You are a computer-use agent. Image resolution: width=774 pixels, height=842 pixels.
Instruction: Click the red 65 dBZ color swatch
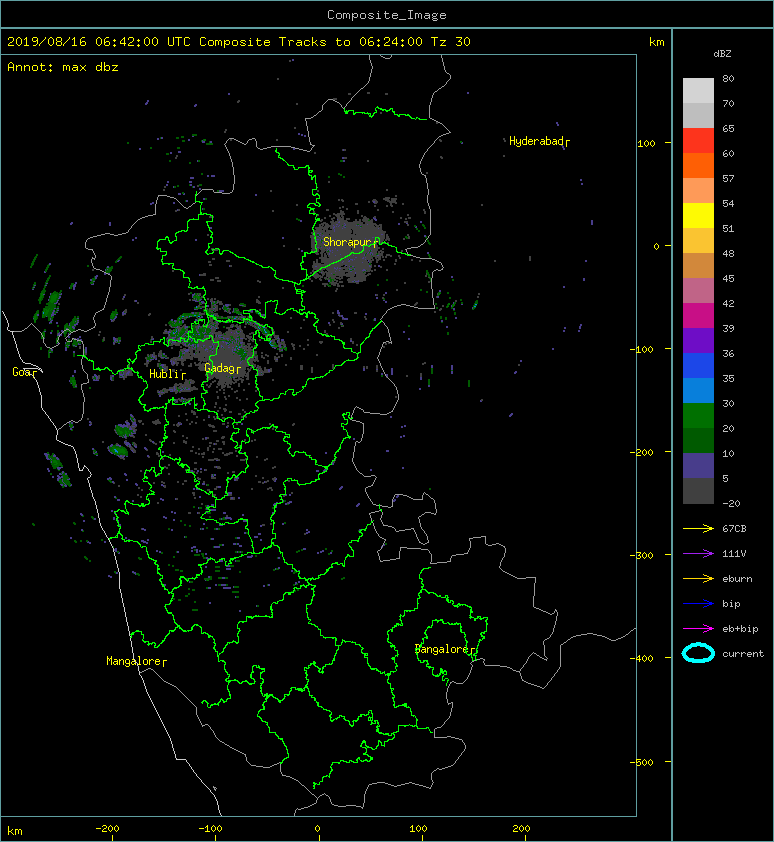pyautogui.click(x=698, y=140)
